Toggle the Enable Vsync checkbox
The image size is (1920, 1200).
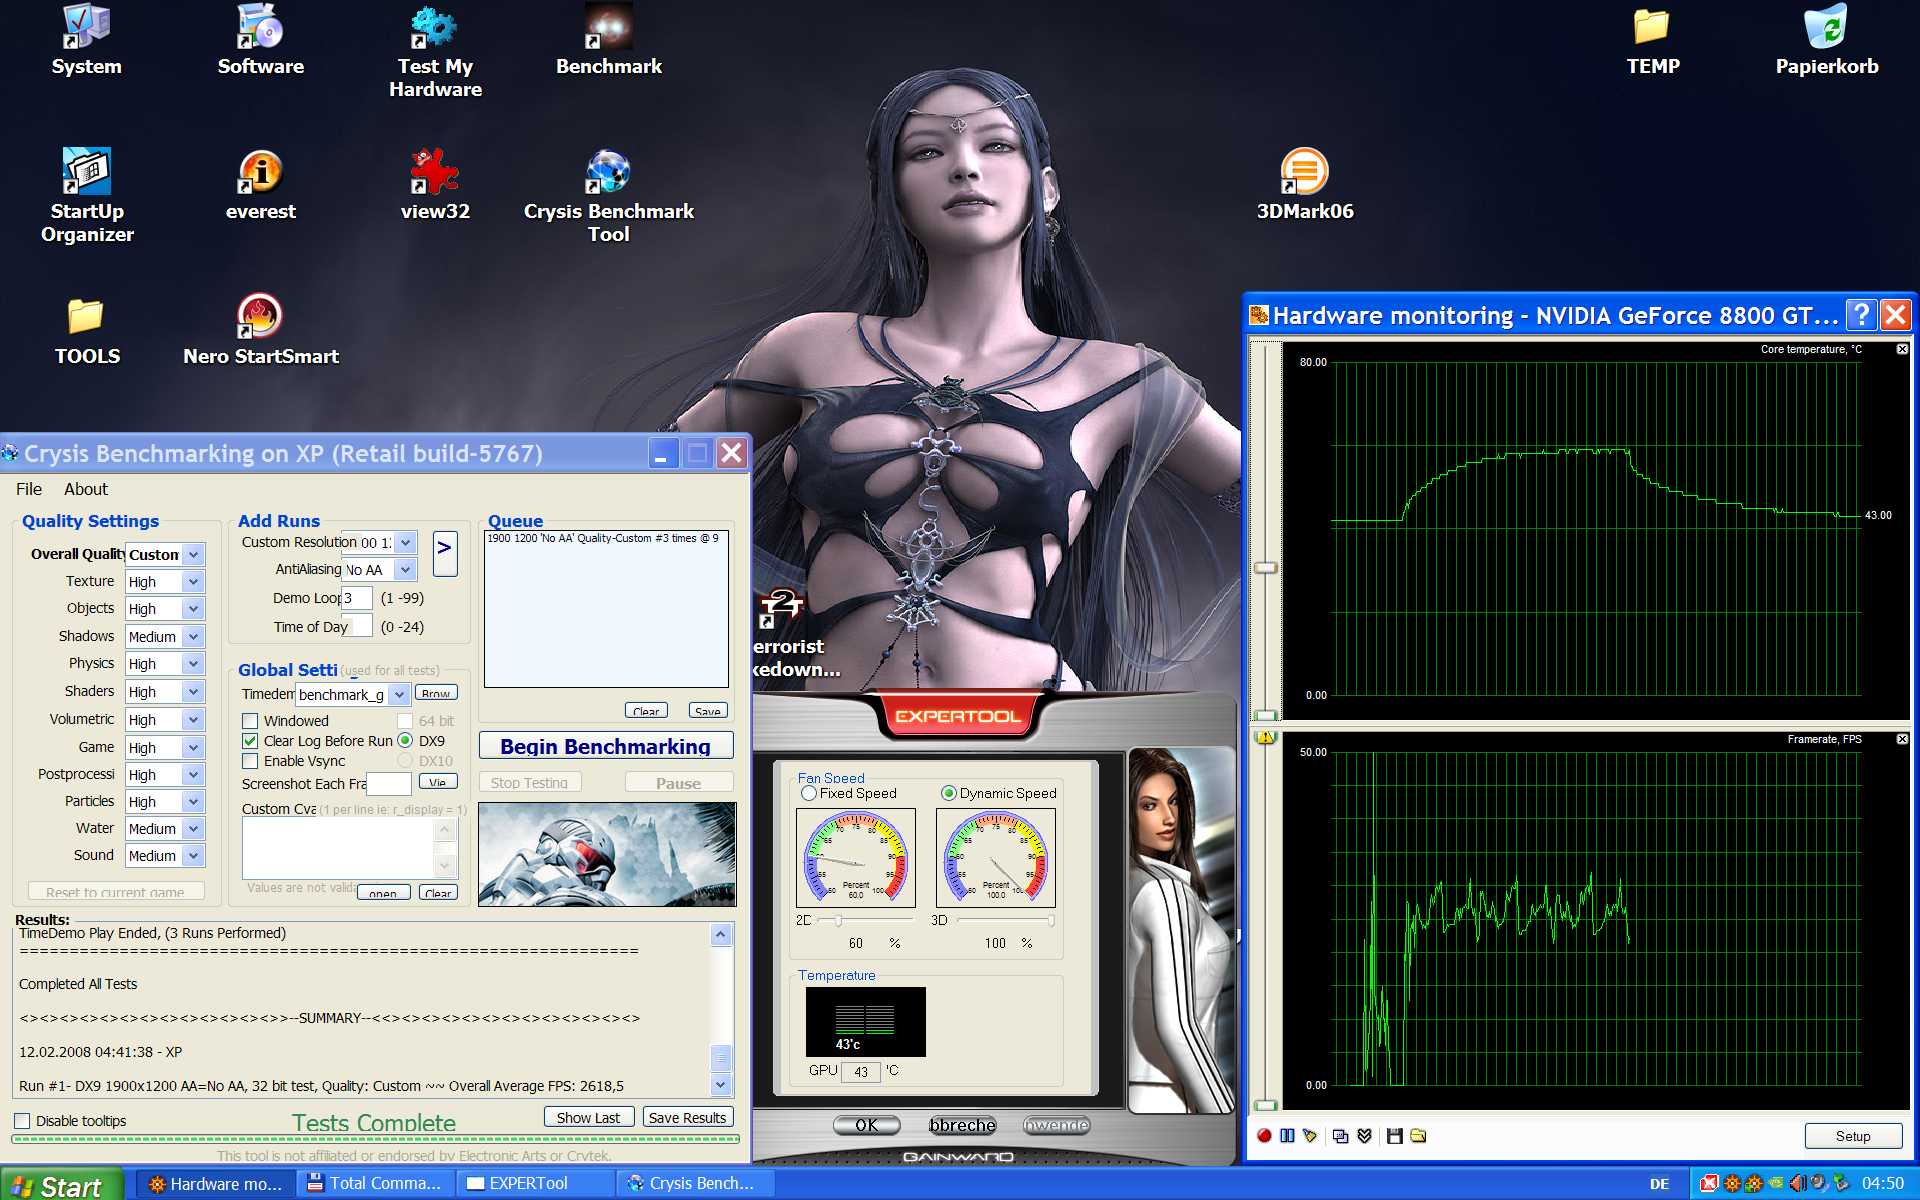(x=251, y=761)
